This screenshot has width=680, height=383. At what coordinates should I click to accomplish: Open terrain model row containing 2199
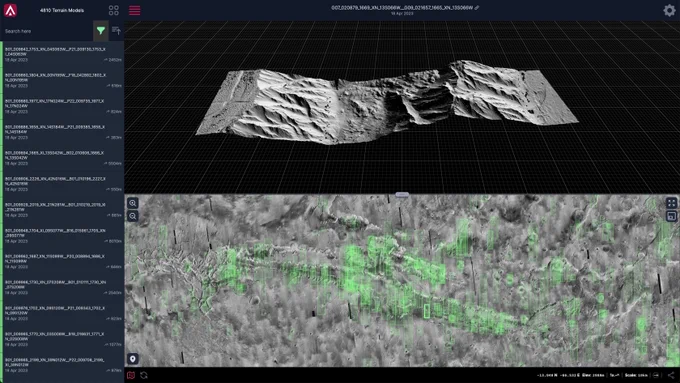pos(63,365)
